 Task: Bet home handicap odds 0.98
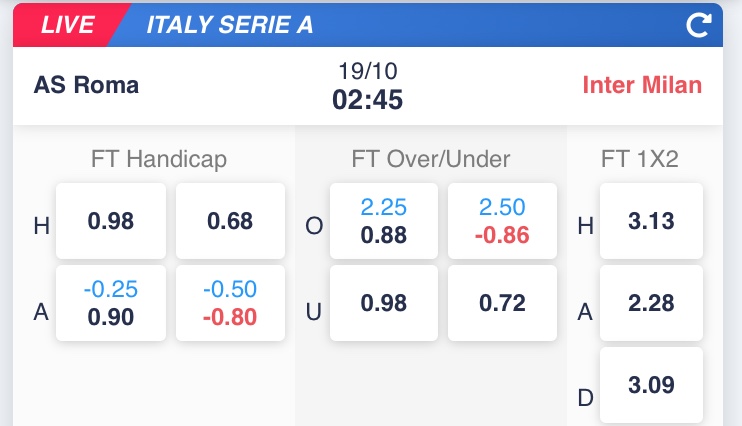pos(111,221)
